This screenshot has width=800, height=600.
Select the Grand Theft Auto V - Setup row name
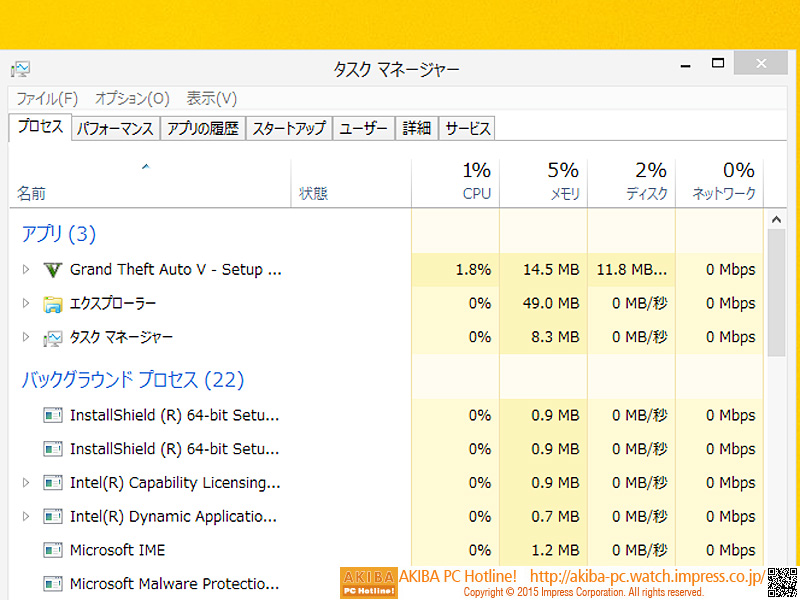tap(176, 269)
